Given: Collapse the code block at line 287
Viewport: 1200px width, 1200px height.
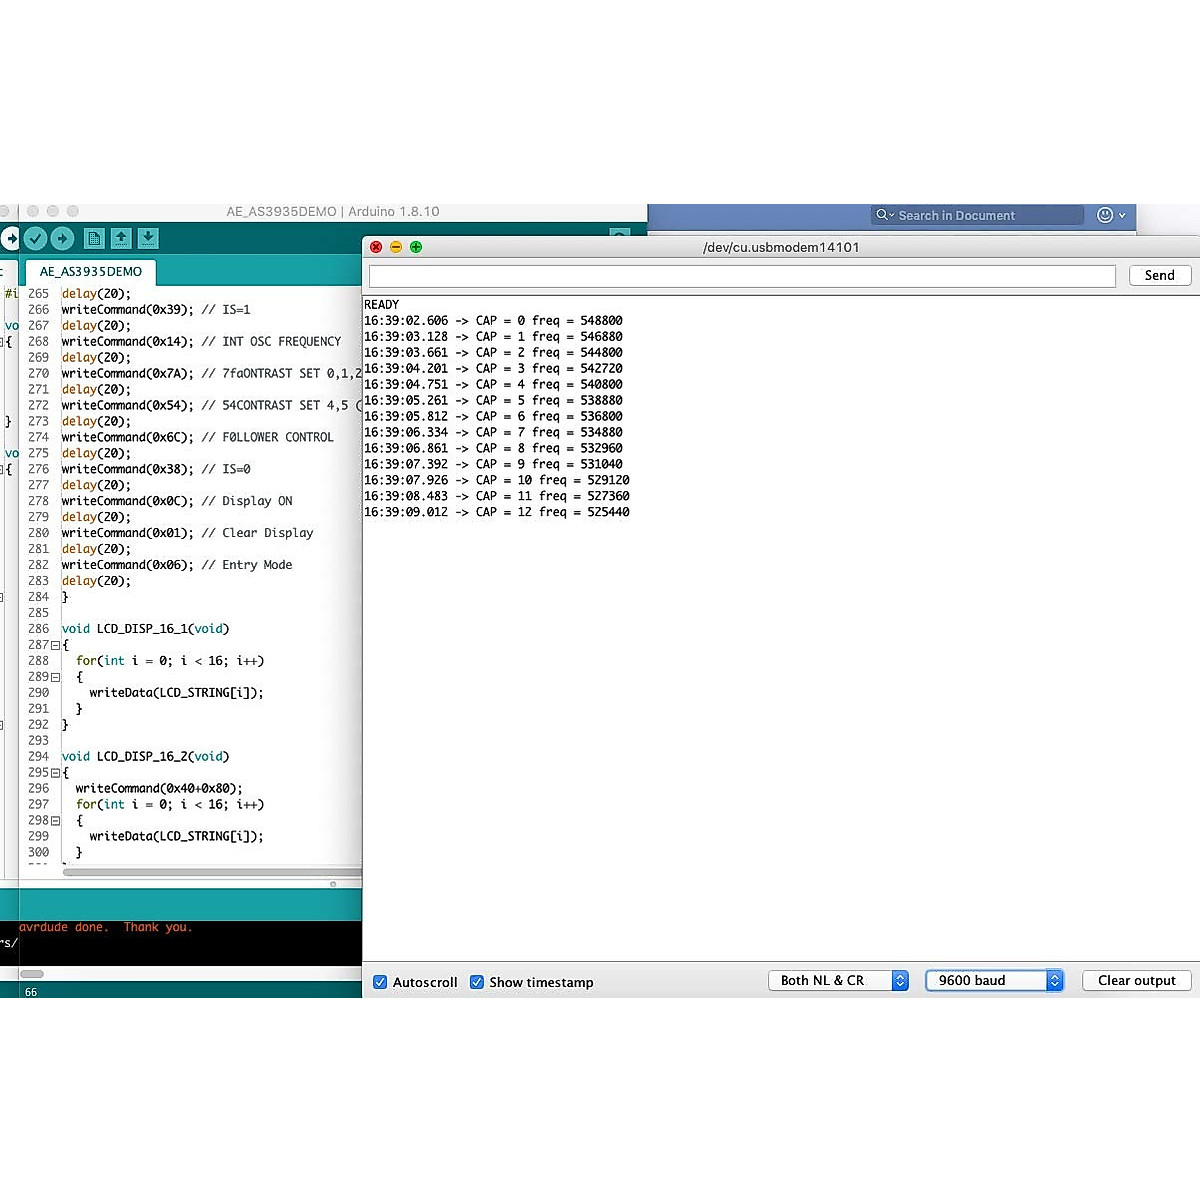Looking at the screenshot, I should point(55,645).
